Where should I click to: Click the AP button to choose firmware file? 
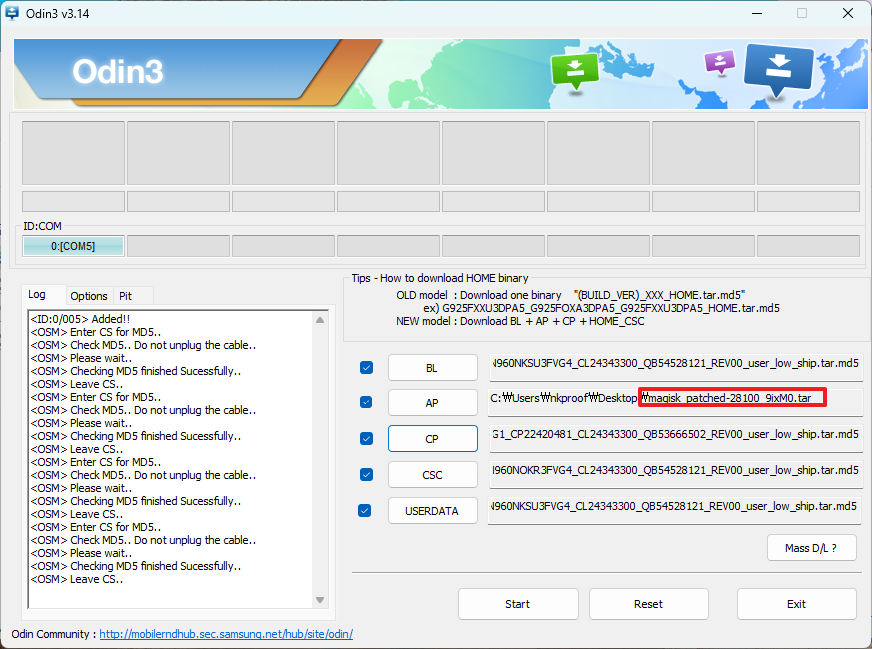point(432,403)
